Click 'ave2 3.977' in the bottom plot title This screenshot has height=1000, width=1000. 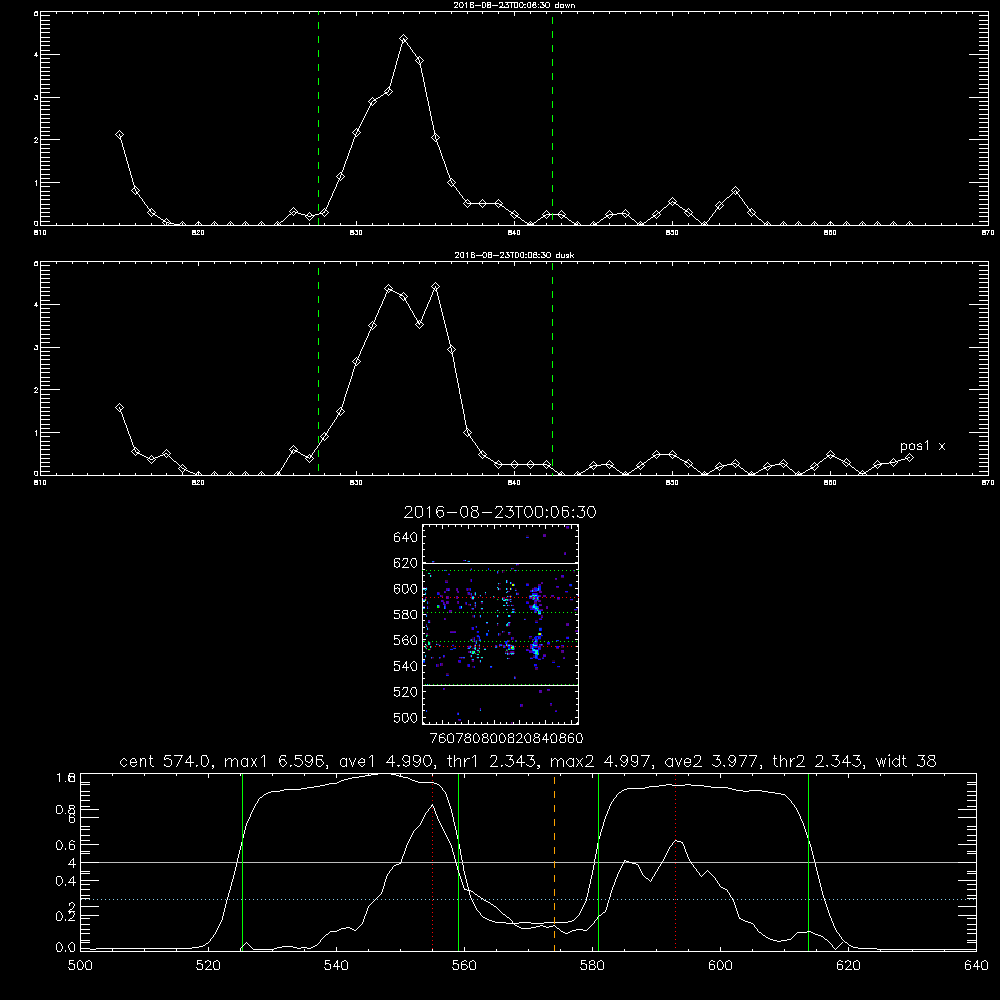pos(712,761)
